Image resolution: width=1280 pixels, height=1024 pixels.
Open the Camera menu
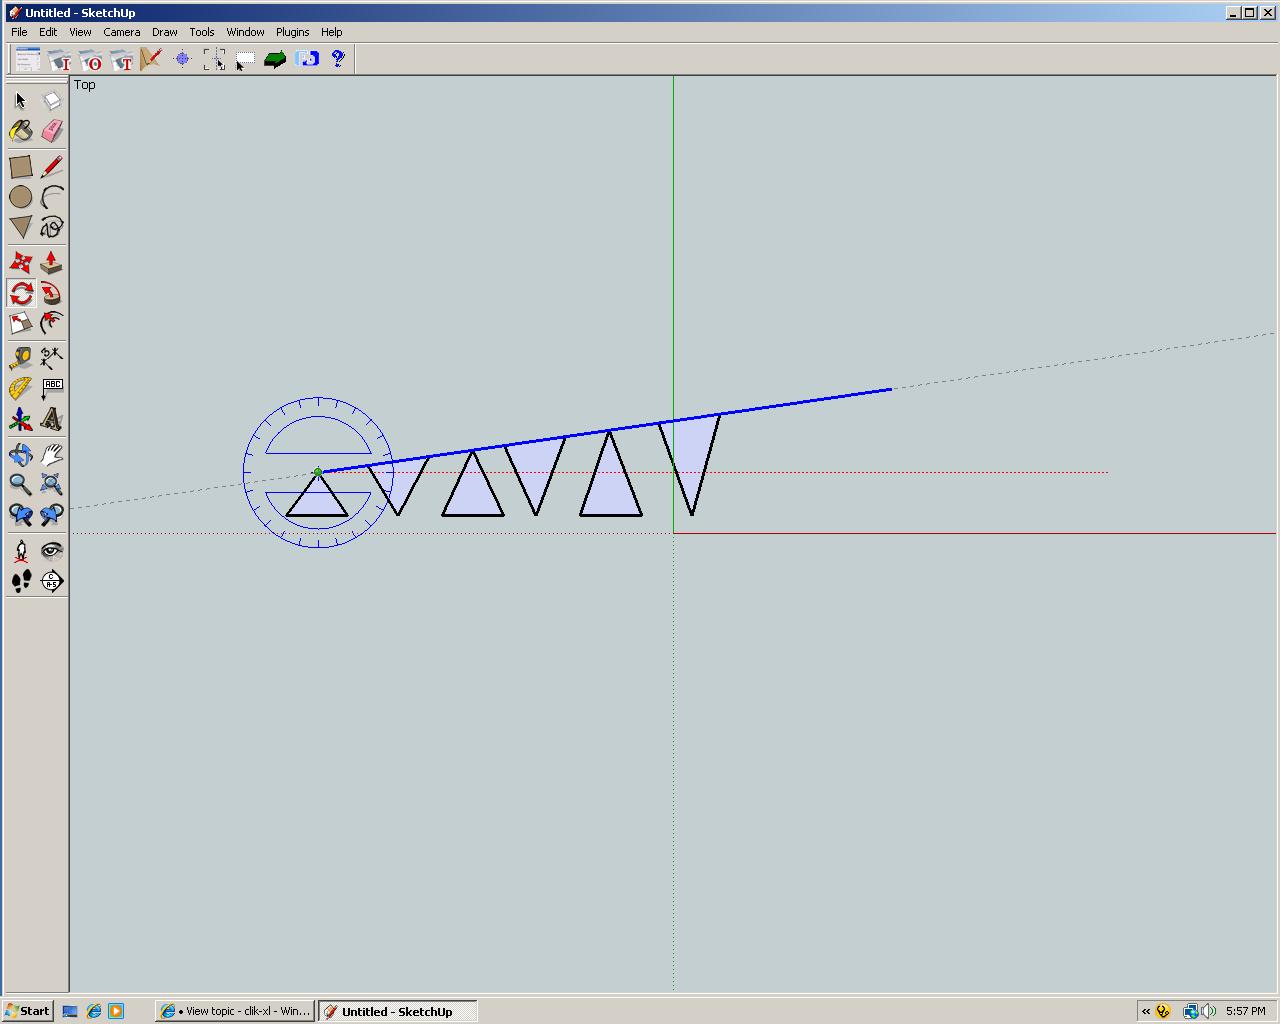[121, 32]
